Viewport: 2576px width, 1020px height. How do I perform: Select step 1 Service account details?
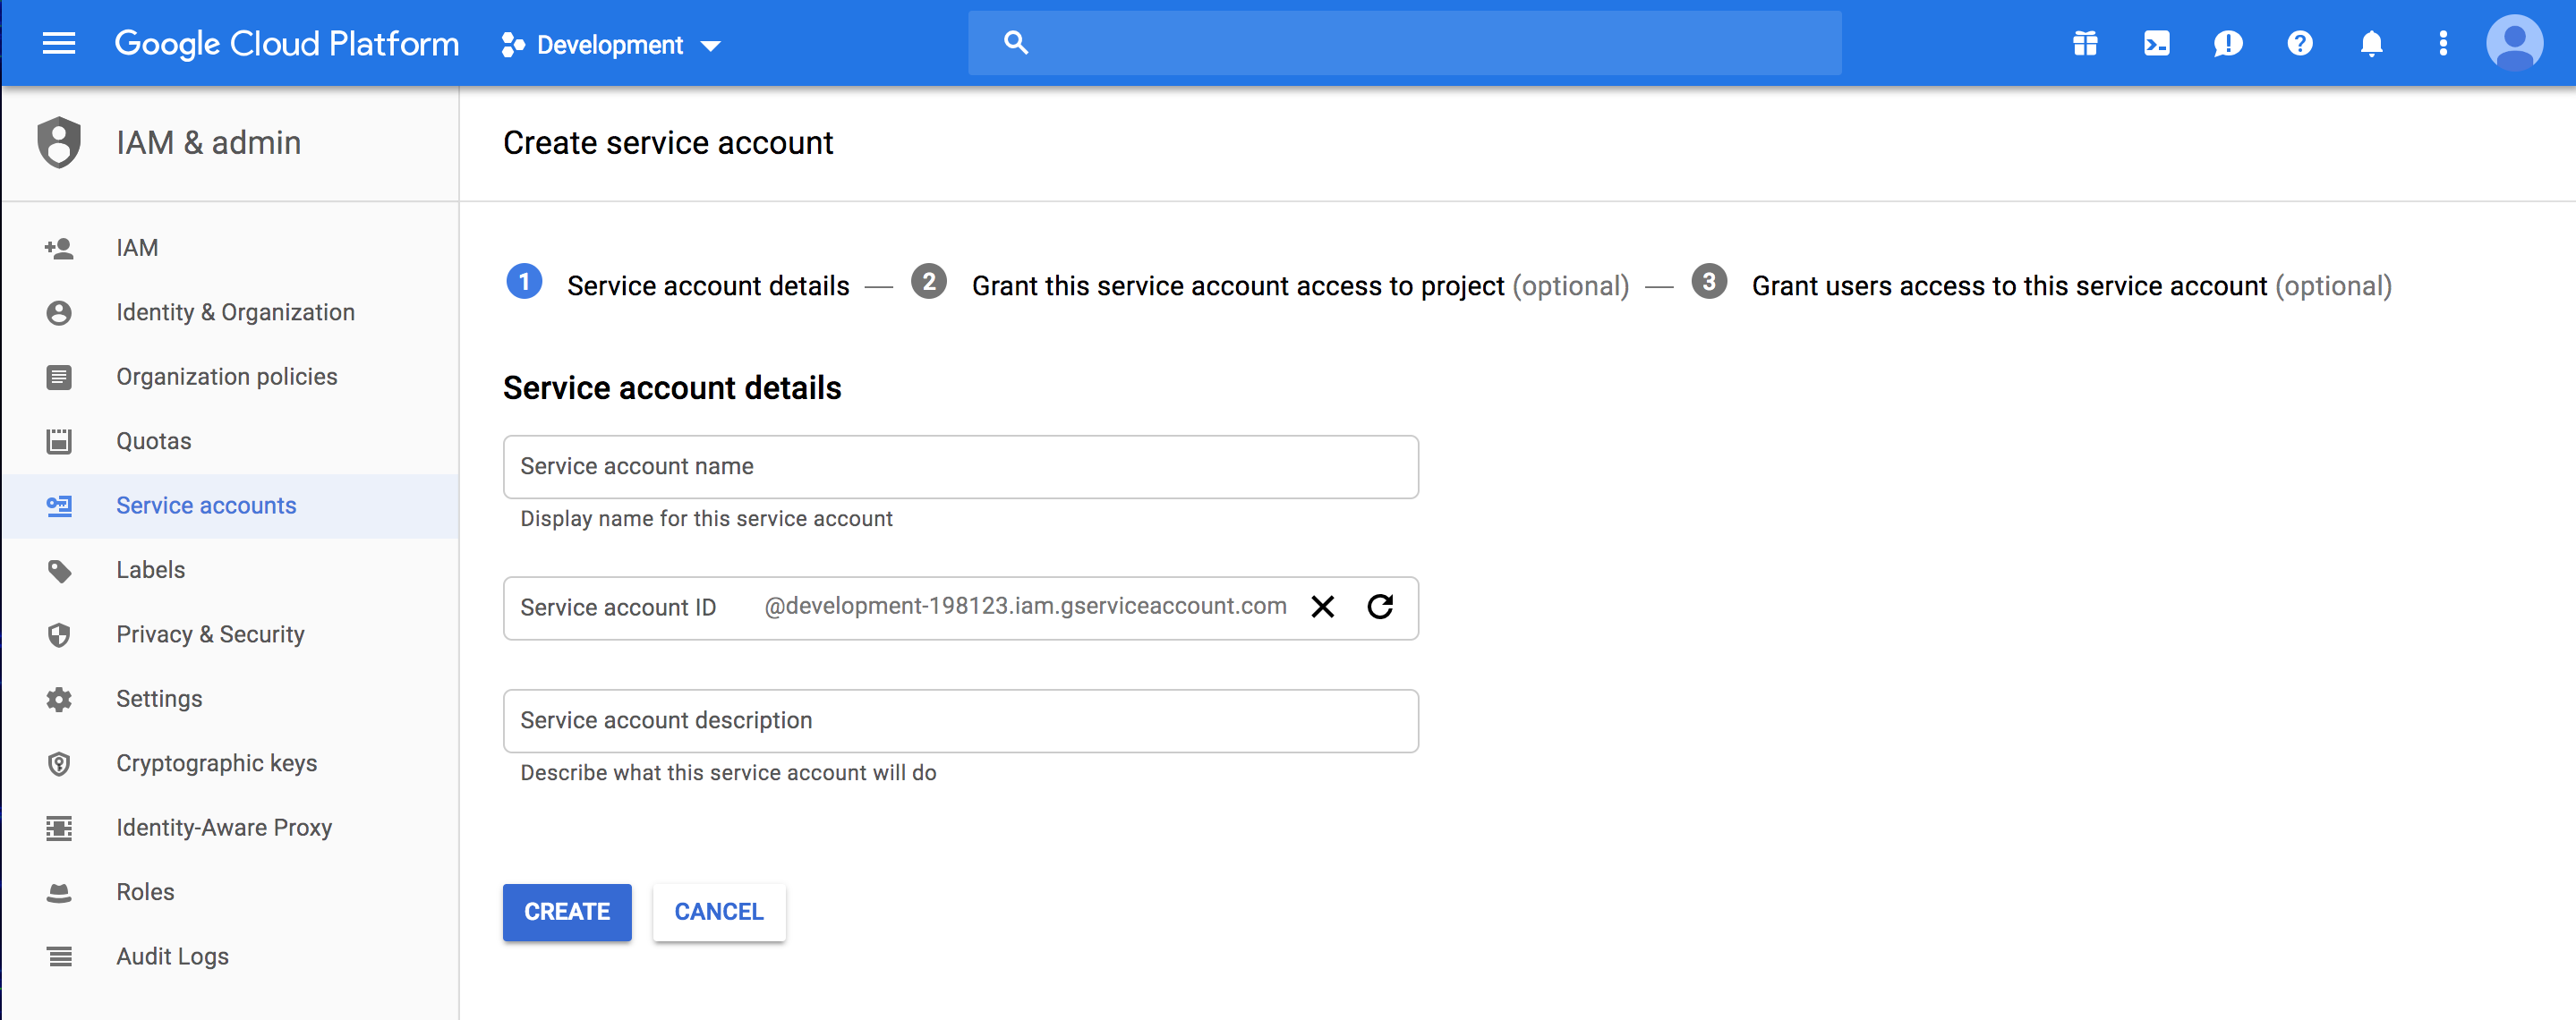coord(677,284)
